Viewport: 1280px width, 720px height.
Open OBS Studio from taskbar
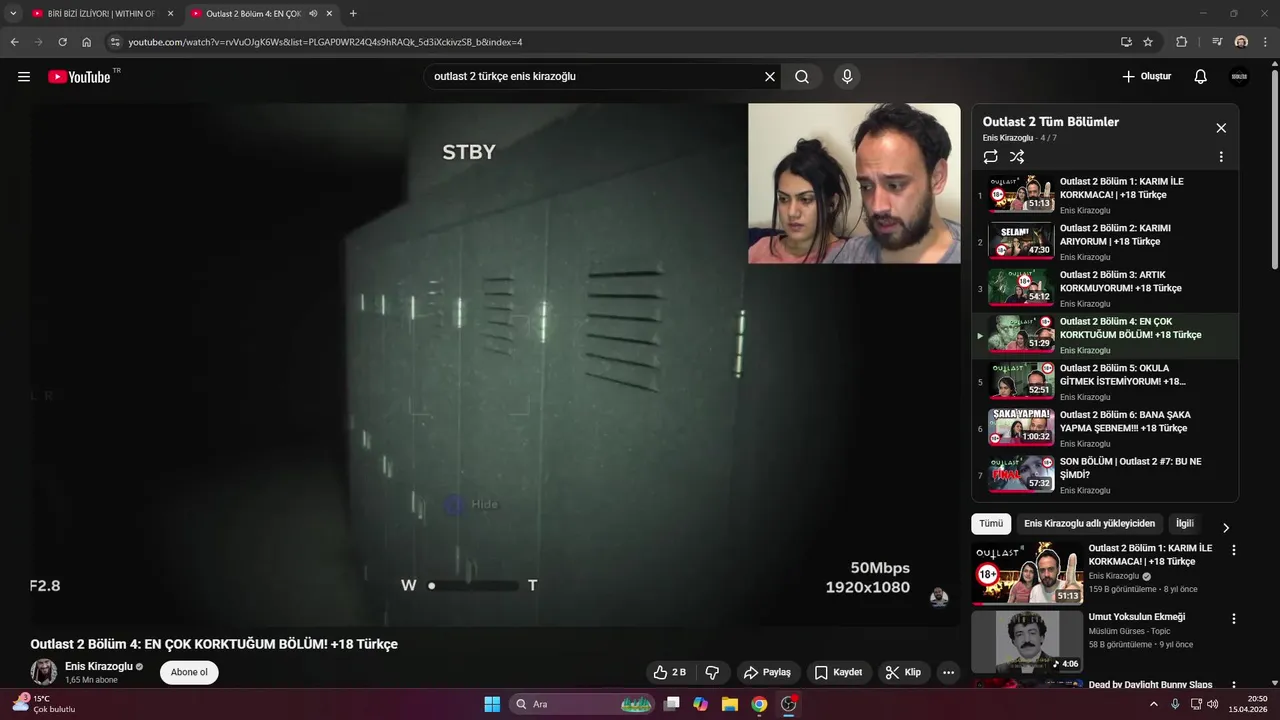(789, 704)
